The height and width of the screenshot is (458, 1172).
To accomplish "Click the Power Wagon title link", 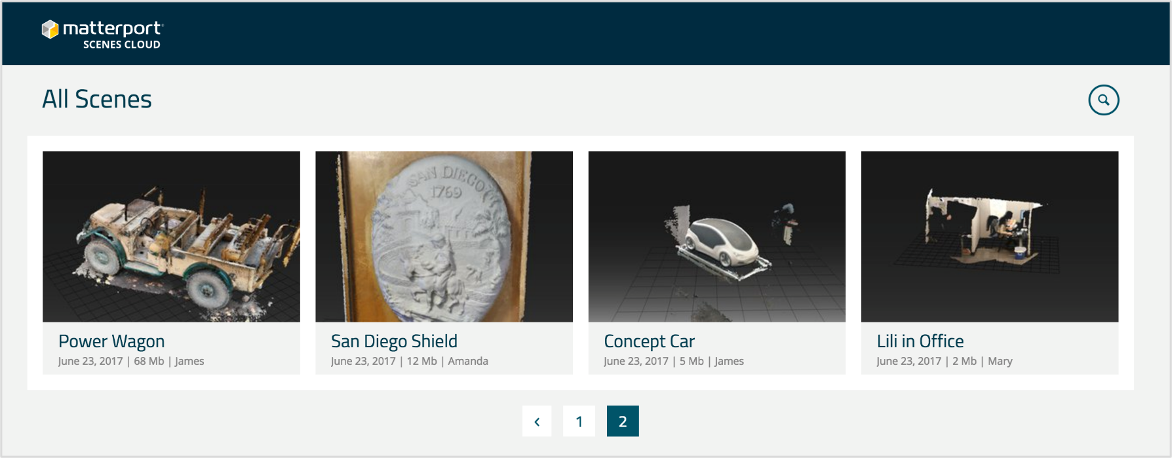I will coord(111,341).
